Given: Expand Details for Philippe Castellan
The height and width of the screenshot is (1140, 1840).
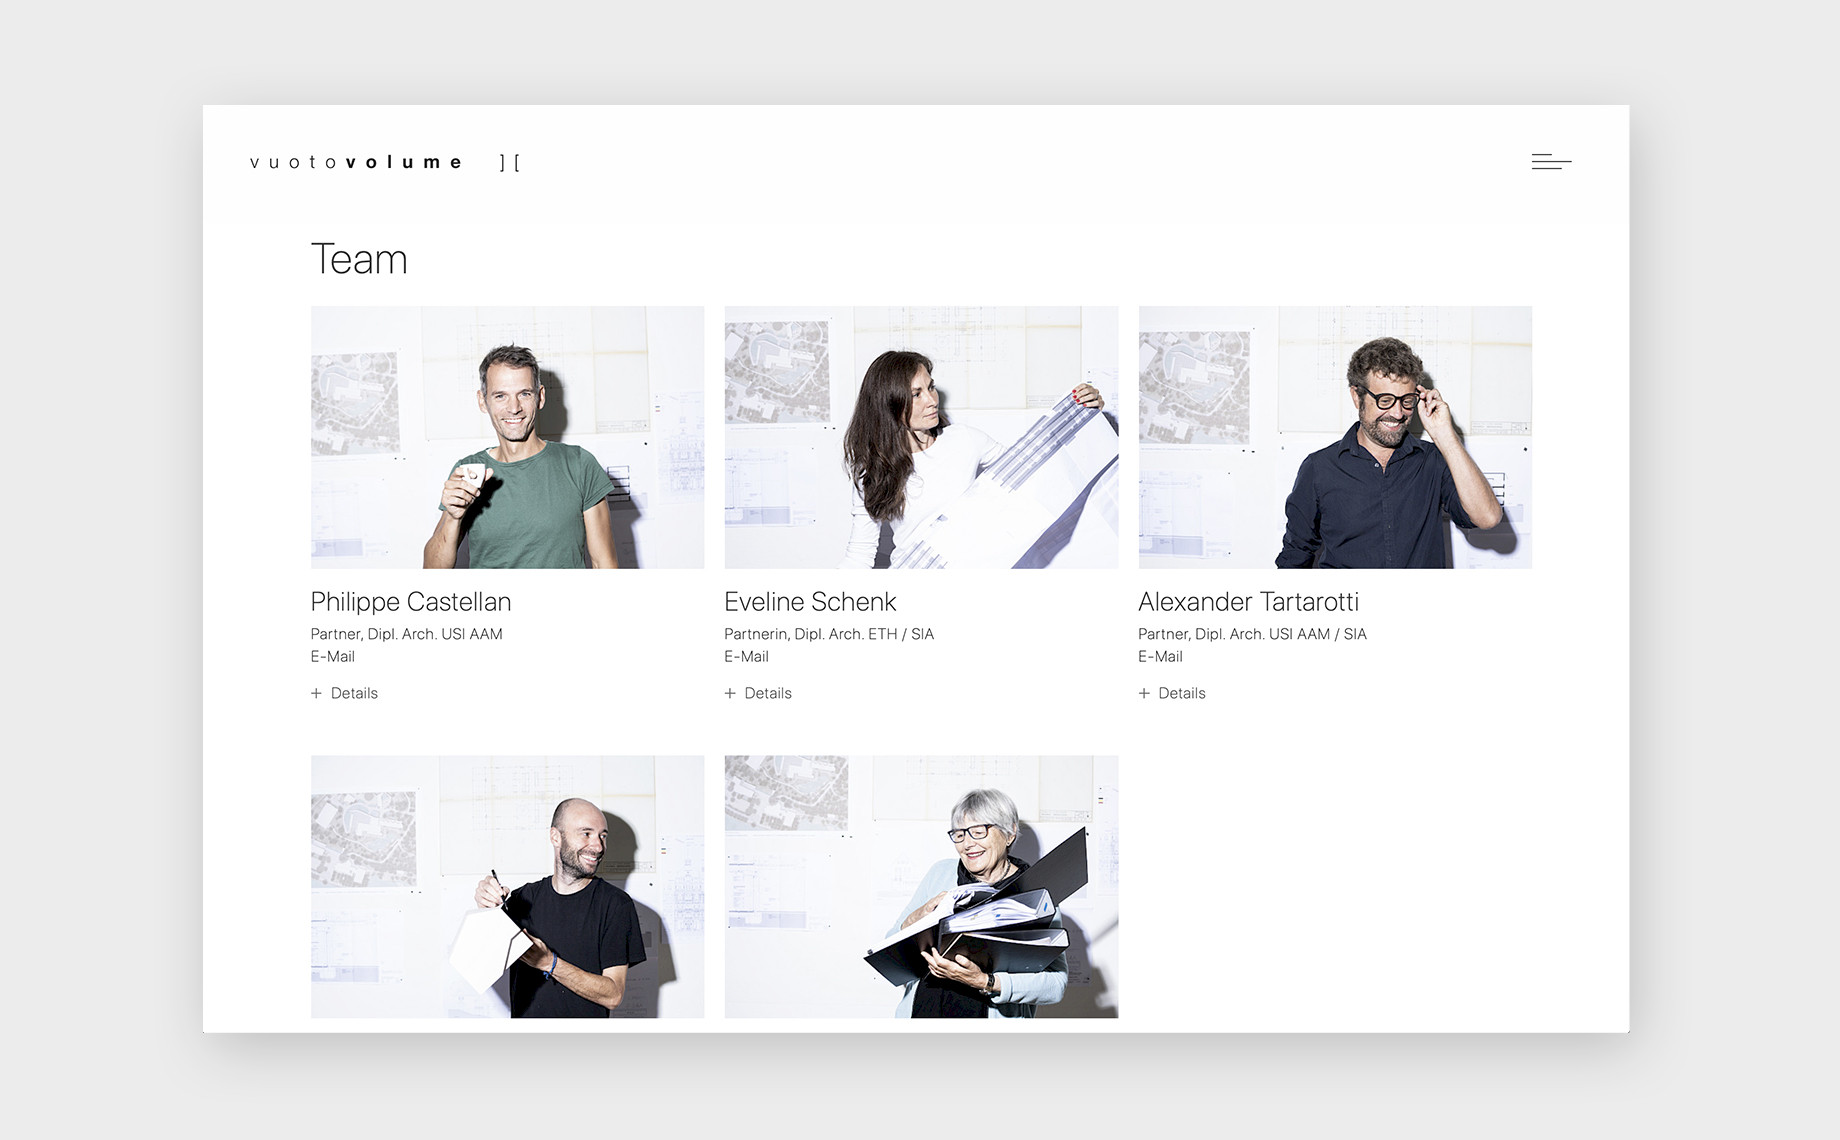Looking at the screenshot, I should [345, 693].
